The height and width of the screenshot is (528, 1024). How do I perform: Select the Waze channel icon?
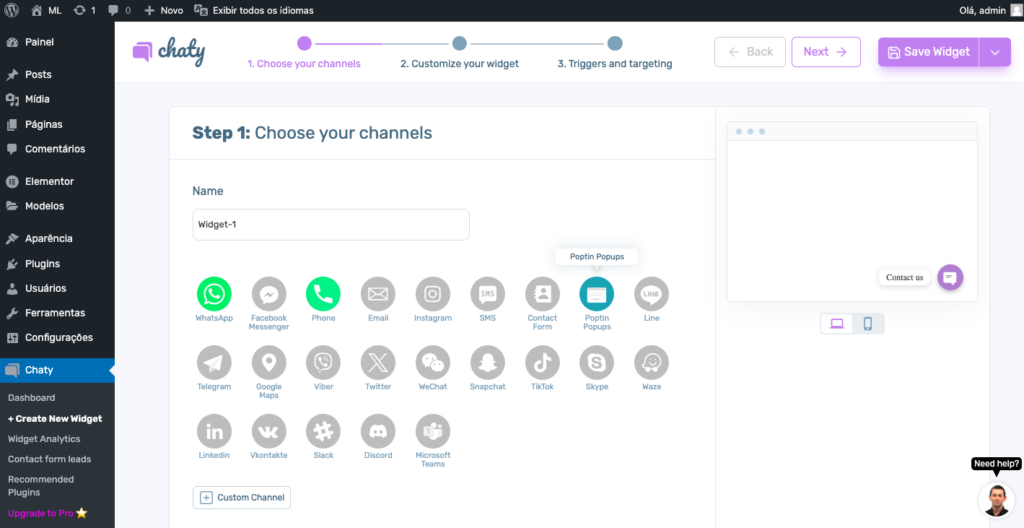[x=652, y=363]
